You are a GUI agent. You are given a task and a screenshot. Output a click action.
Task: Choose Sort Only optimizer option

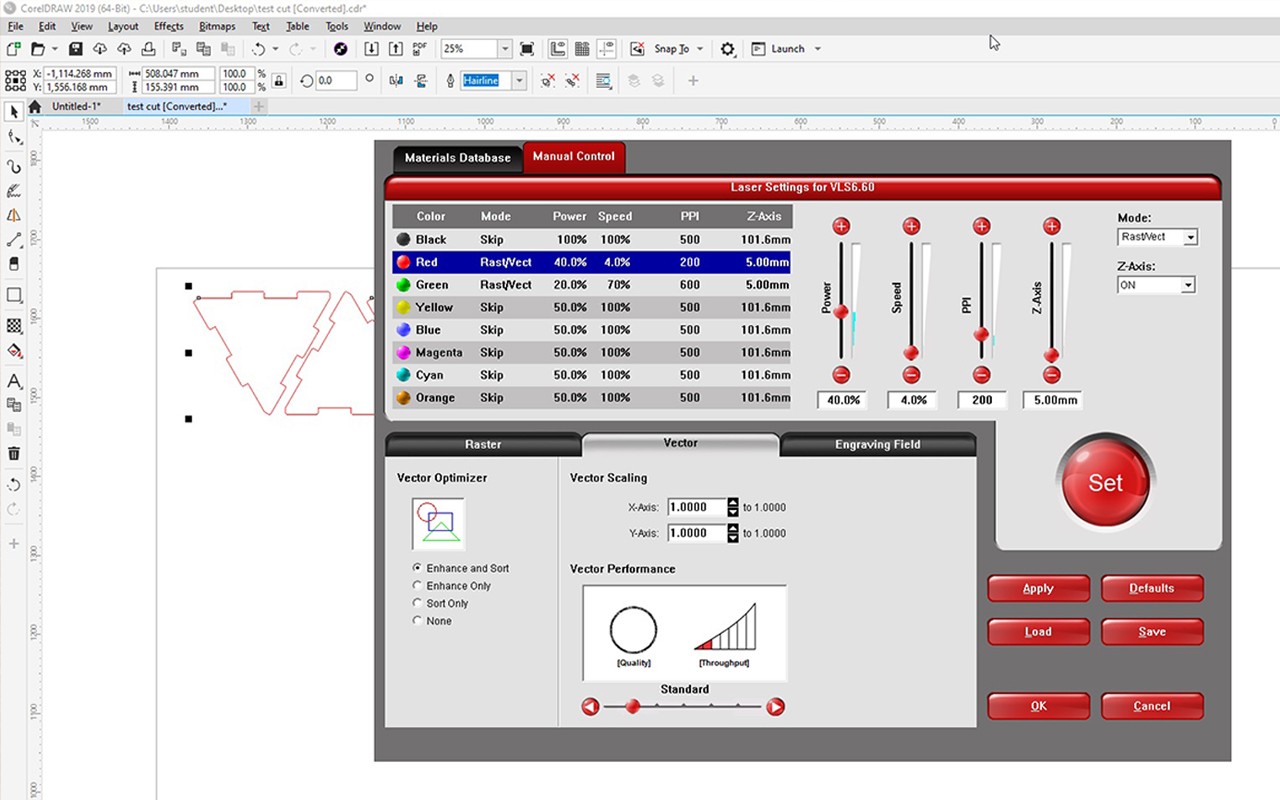click(440, 604)
